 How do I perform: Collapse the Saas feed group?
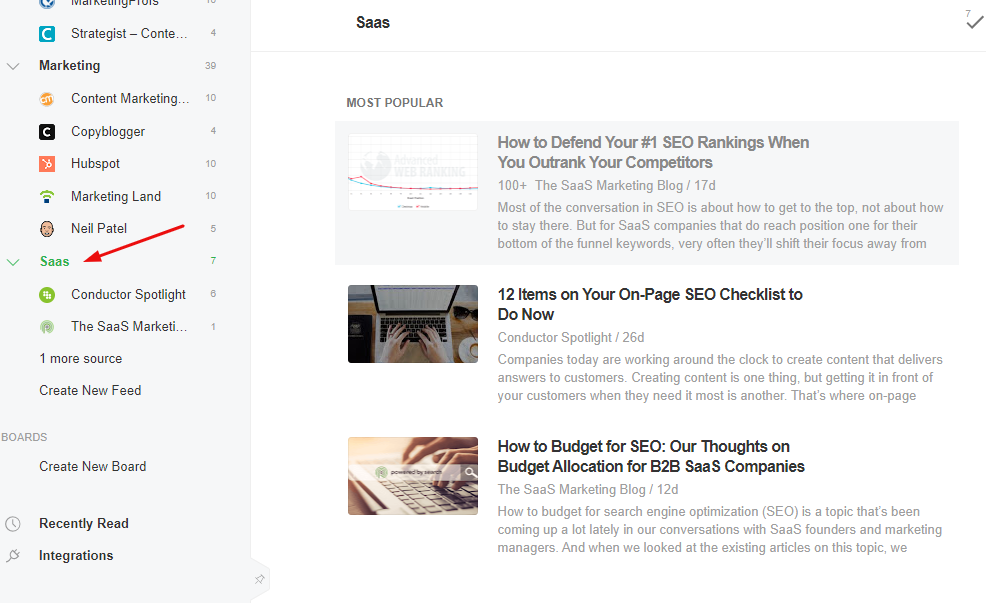point(13,262)
